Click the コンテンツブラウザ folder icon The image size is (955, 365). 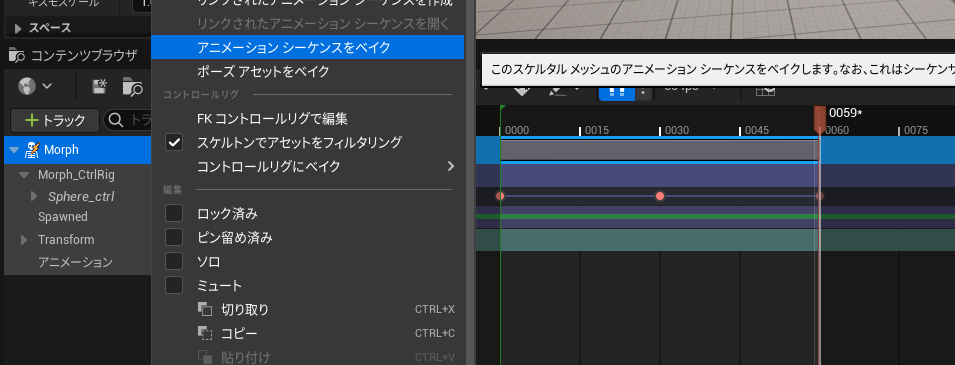(x=17, y=55)
